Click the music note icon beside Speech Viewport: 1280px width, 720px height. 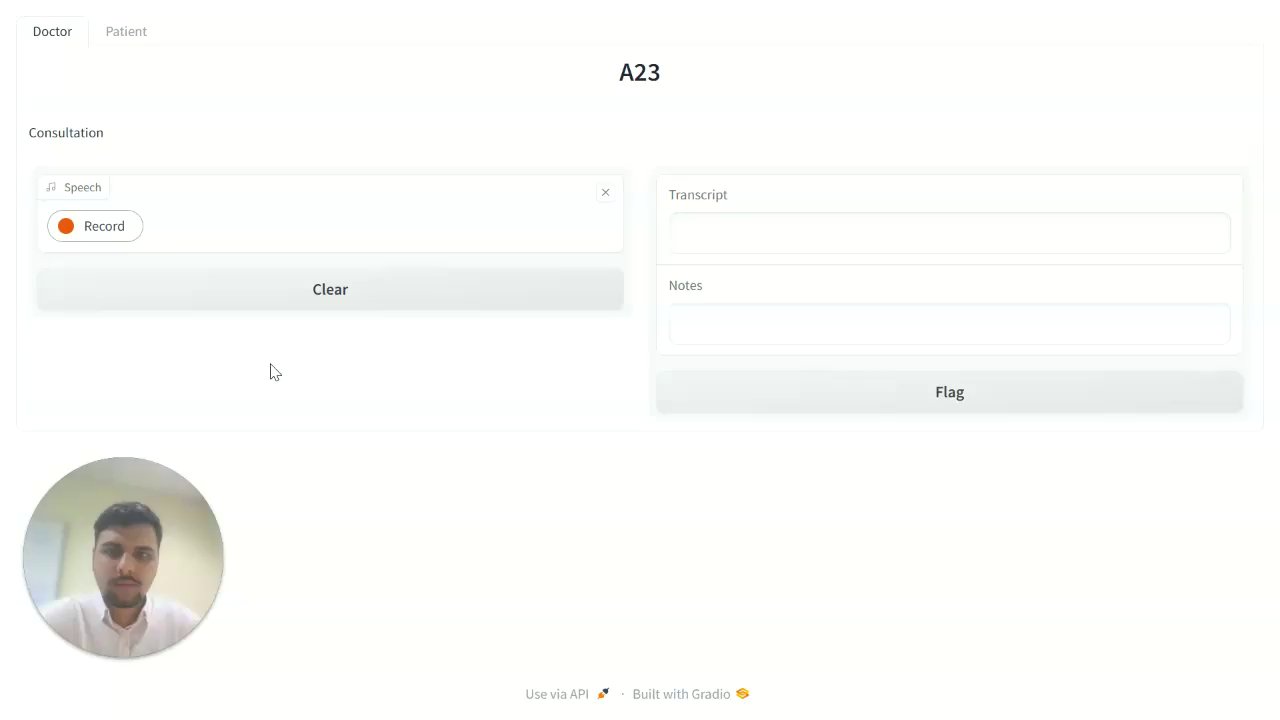point(51,187)
